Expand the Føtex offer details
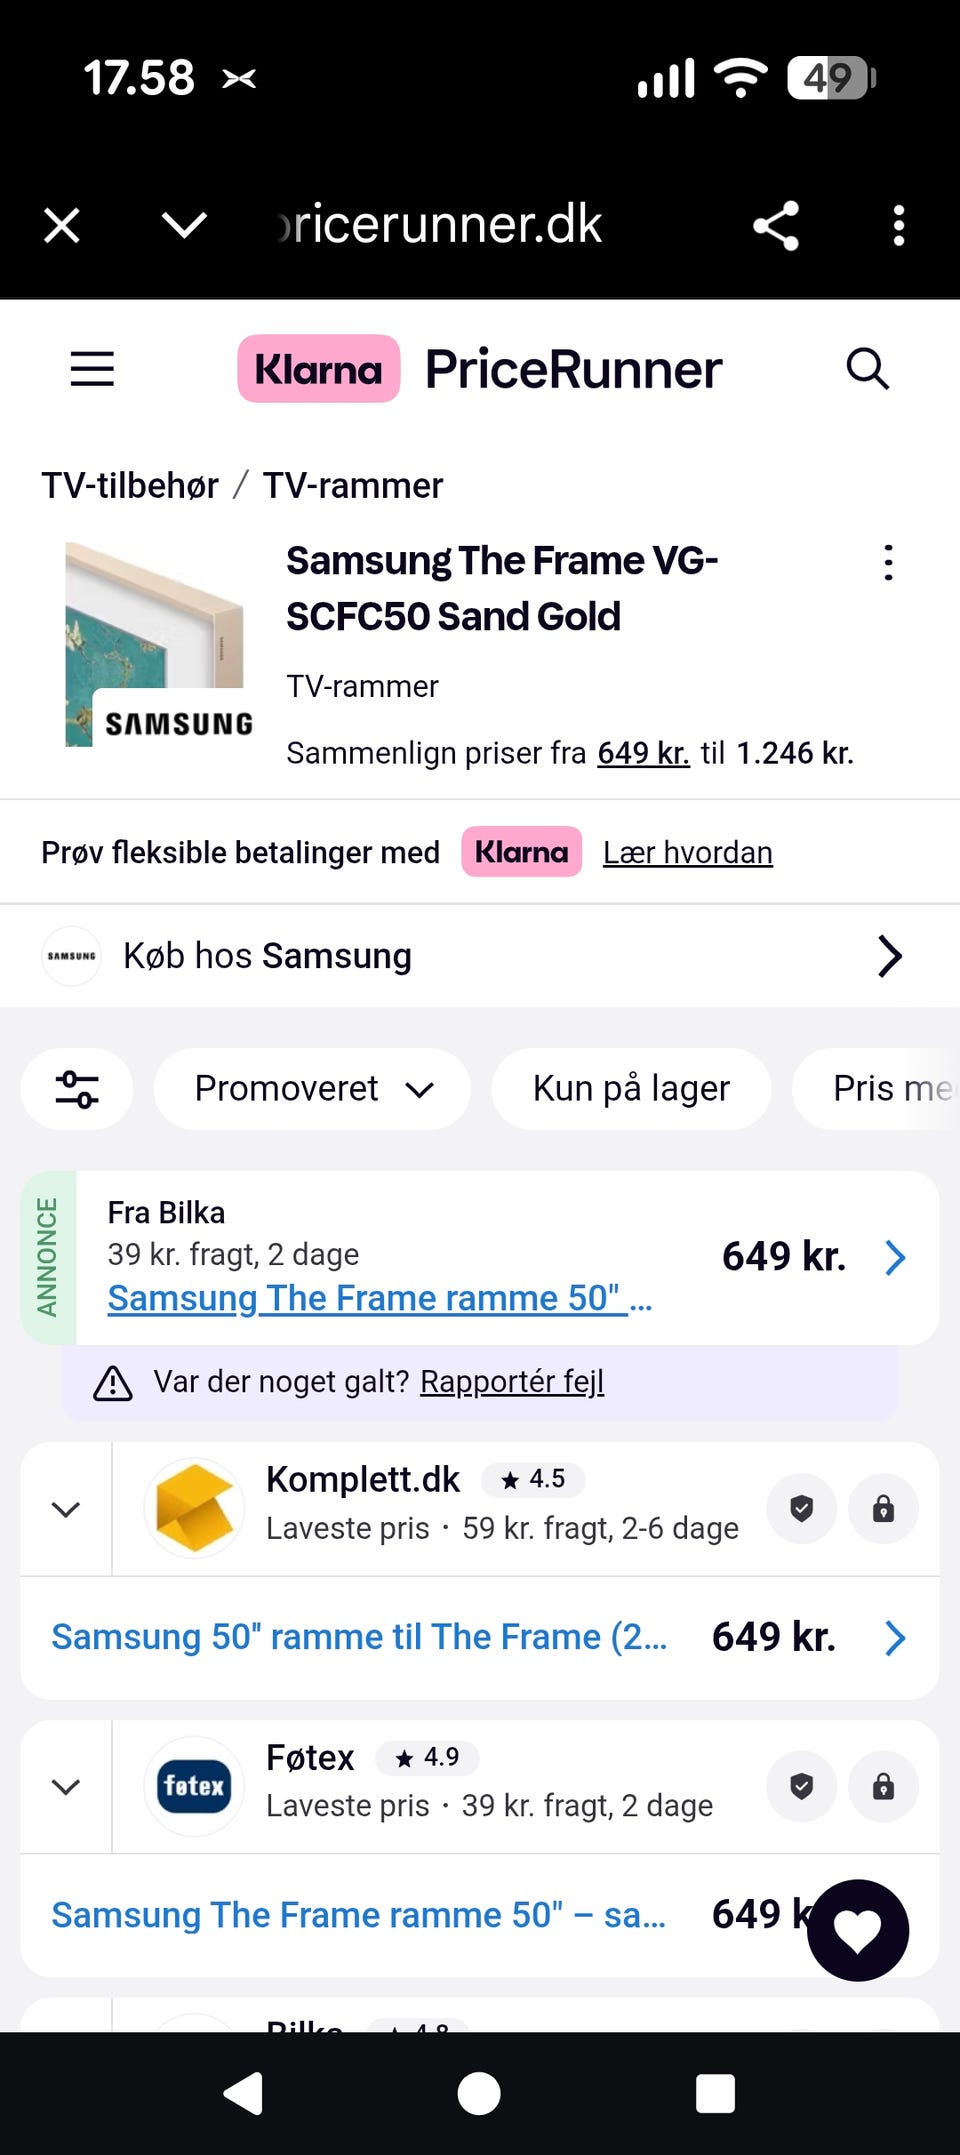 pos(66,1787)
